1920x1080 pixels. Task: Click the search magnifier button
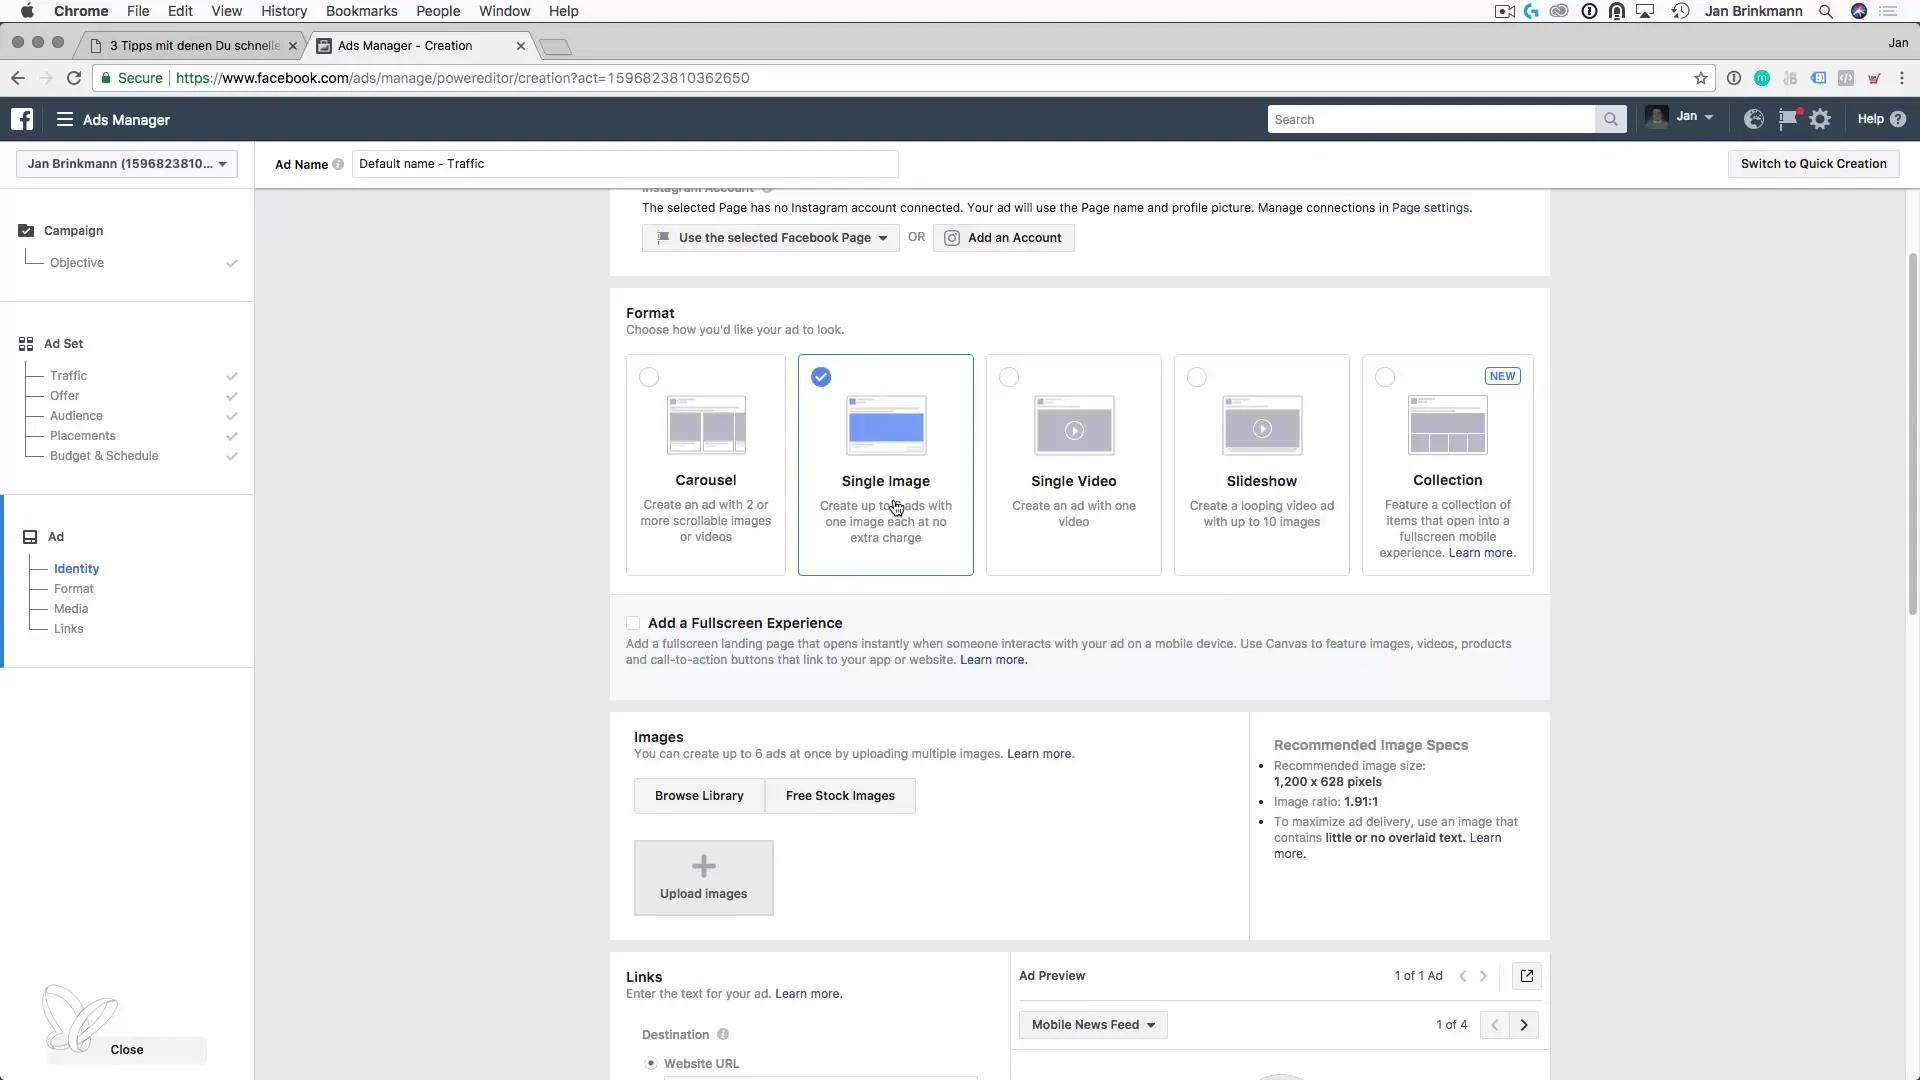1610,119
